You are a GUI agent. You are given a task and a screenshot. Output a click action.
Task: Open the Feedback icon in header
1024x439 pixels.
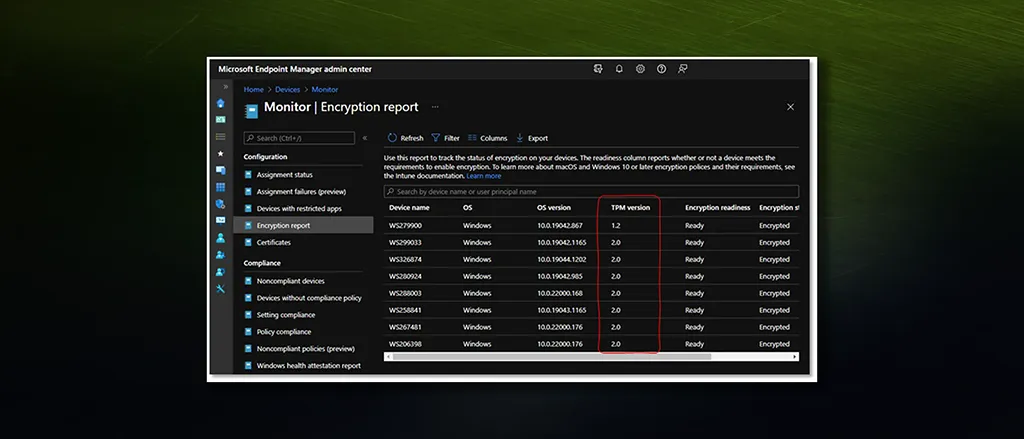tap(682, 69)
